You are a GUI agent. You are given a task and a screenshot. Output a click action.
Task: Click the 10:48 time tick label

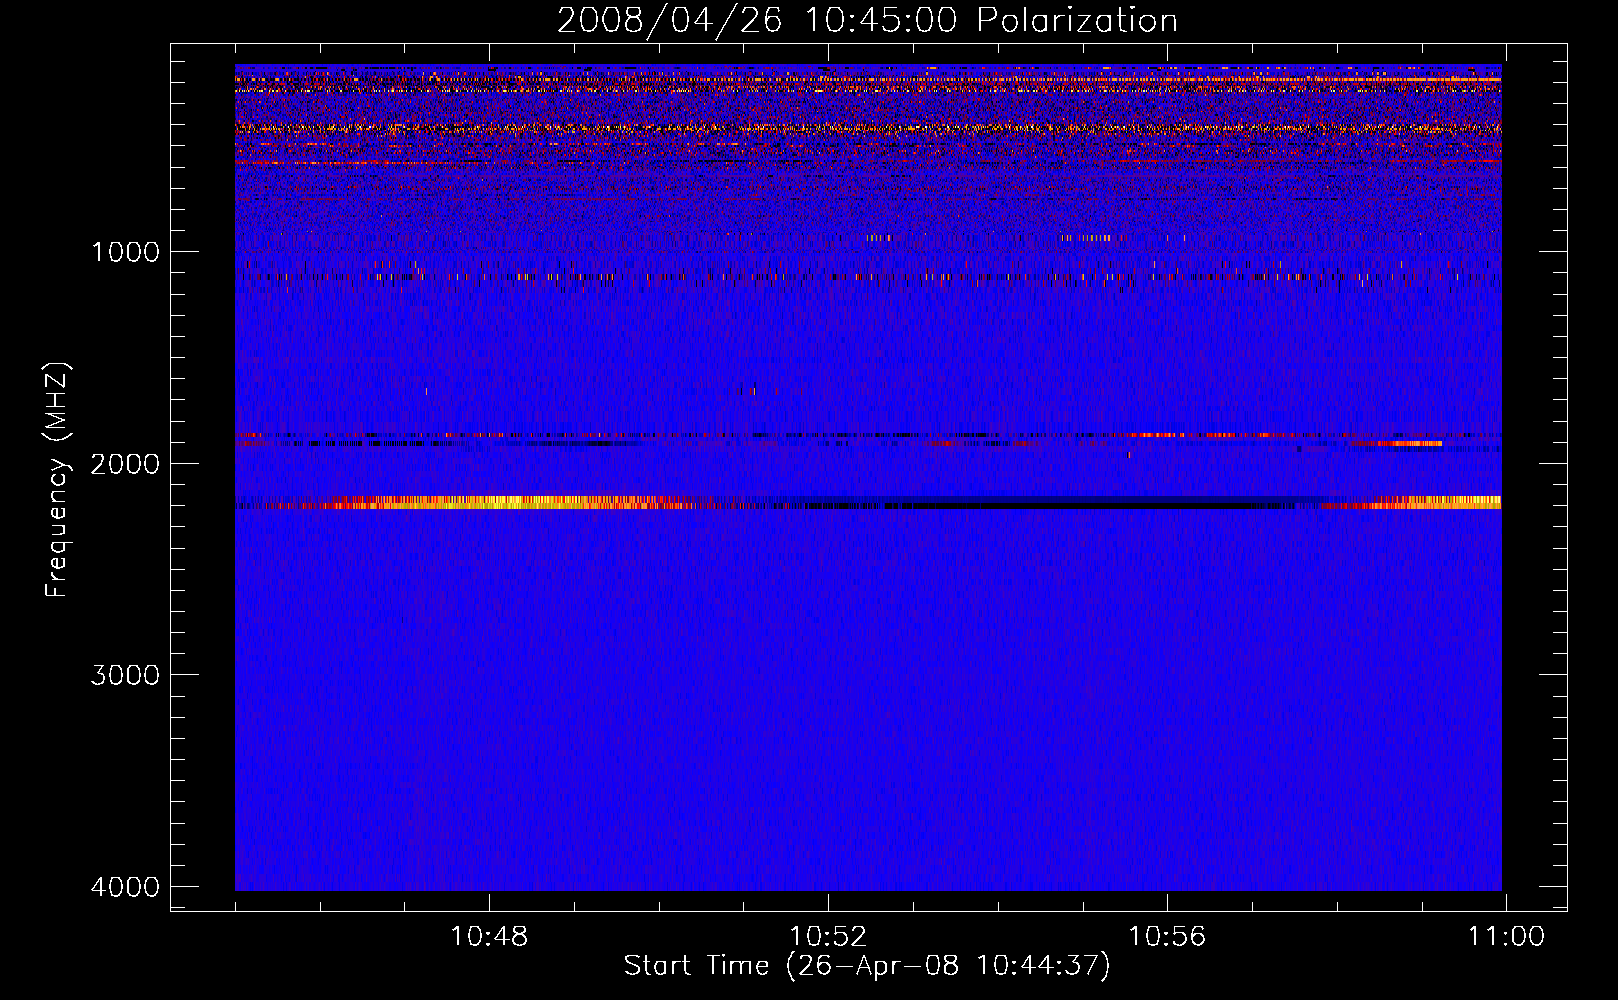tap(489, 937)
